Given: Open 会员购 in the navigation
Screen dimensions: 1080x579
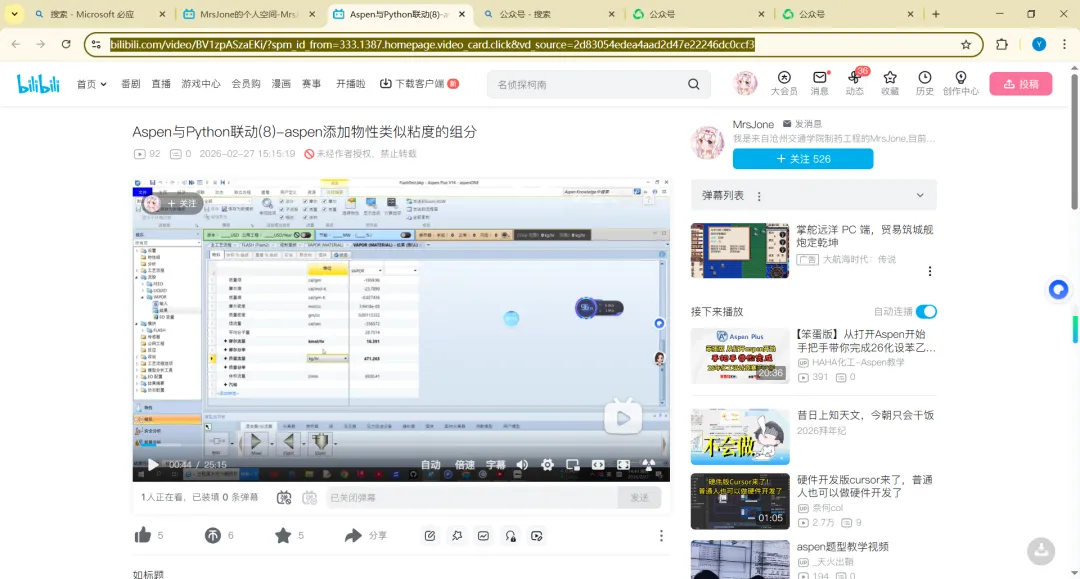Looking at the screenshot, I should coord(246,84).
